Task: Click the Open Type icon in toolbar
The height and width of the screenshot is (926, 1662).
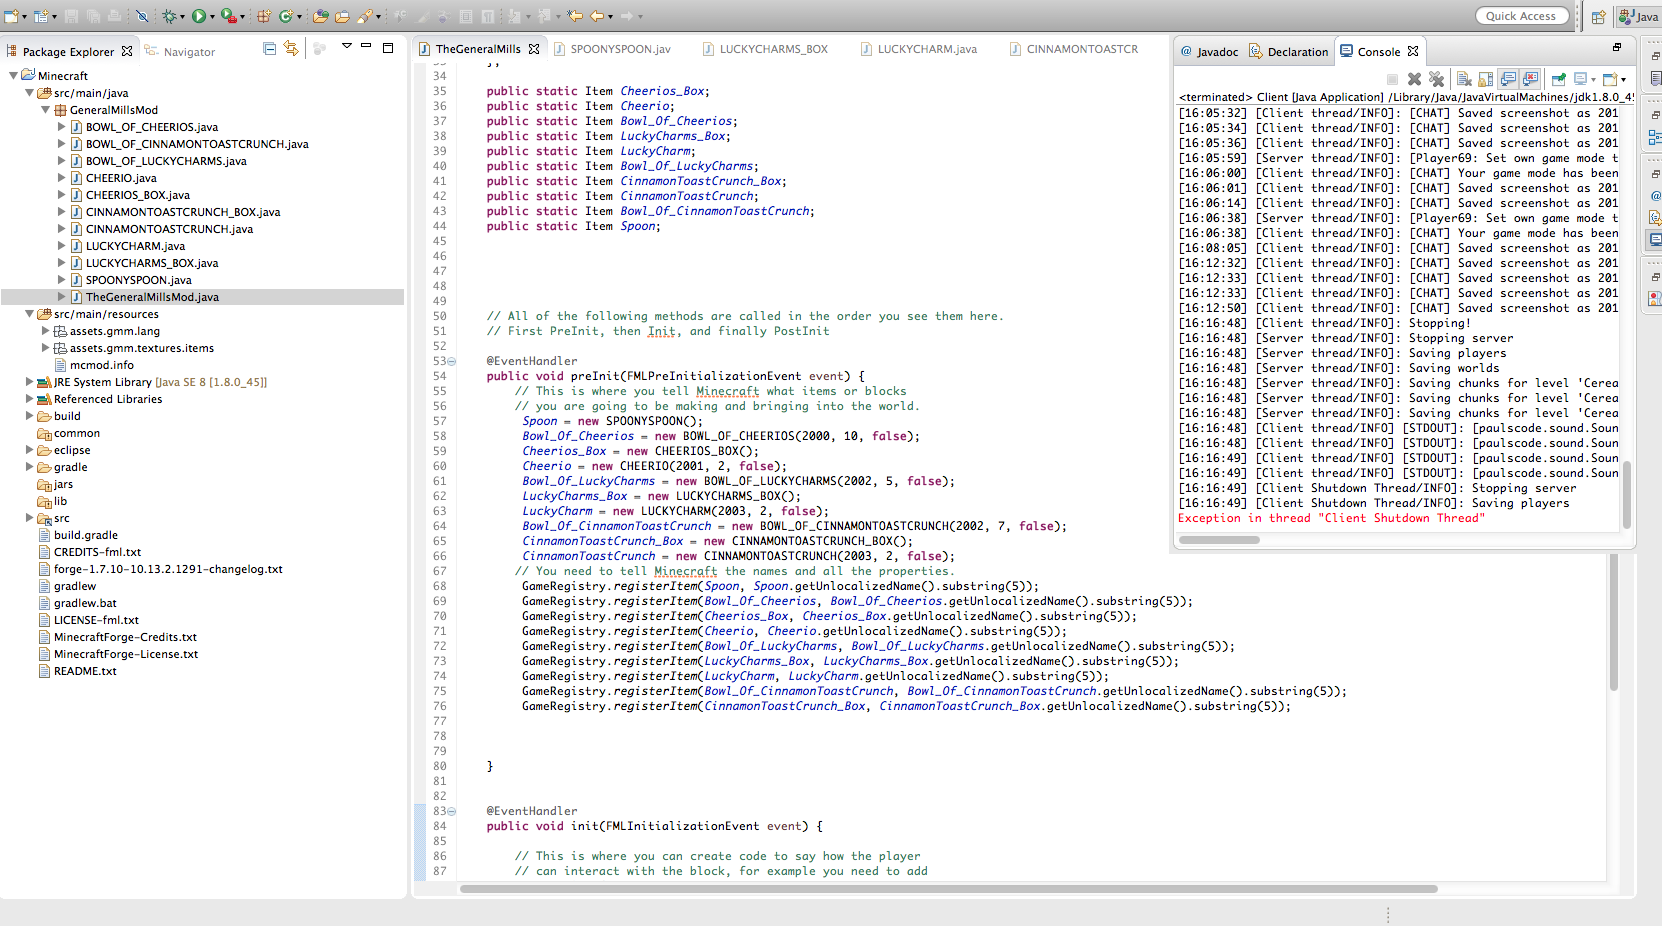Action: [320, 16]
